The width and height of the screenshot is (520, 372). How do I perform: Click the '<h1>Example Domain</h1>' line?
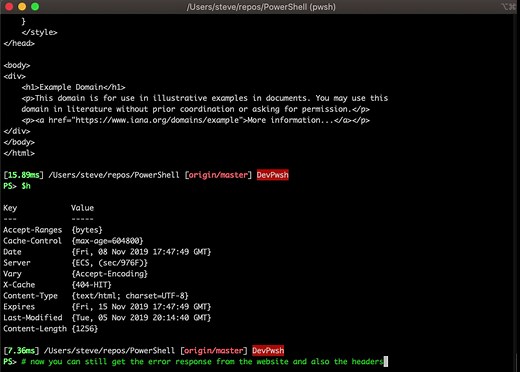pos(73,87)
